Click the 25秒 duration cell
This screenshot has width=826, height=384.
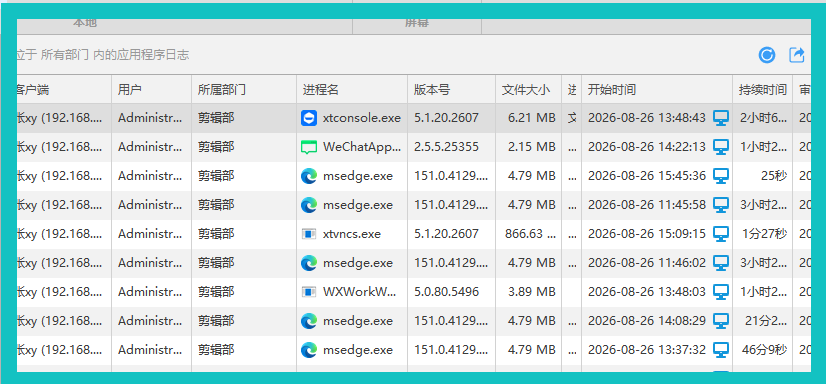click(774, 176)
